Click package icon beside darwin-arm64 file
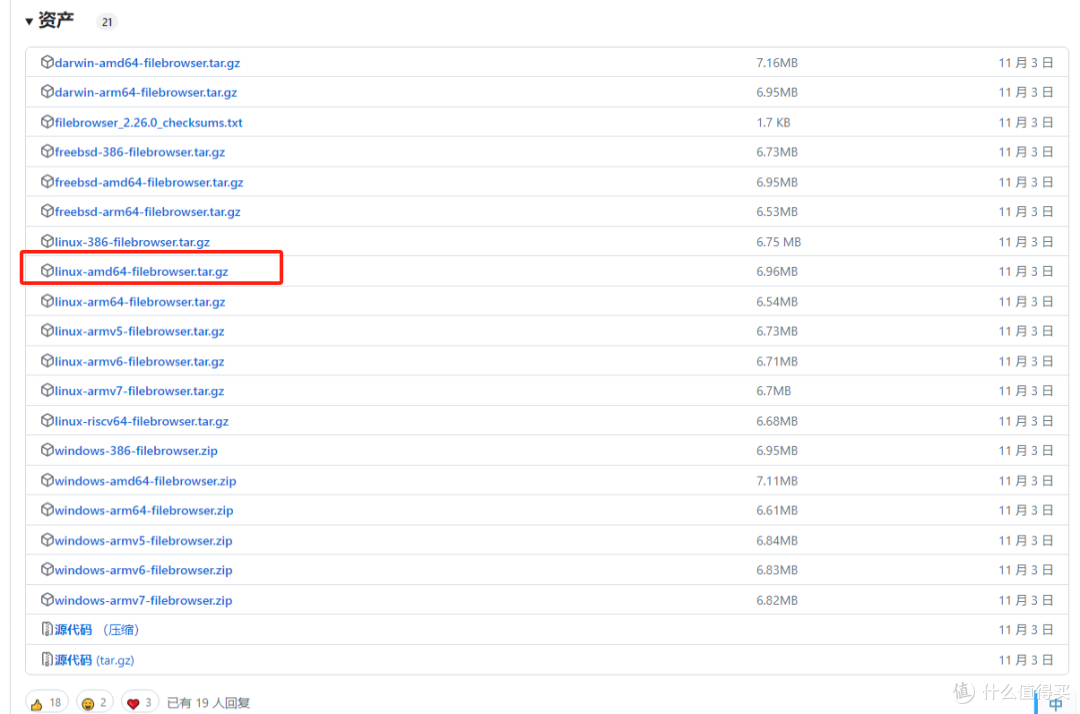The width and height of the screenshot is (1080, 714). [x=47, y=92]
